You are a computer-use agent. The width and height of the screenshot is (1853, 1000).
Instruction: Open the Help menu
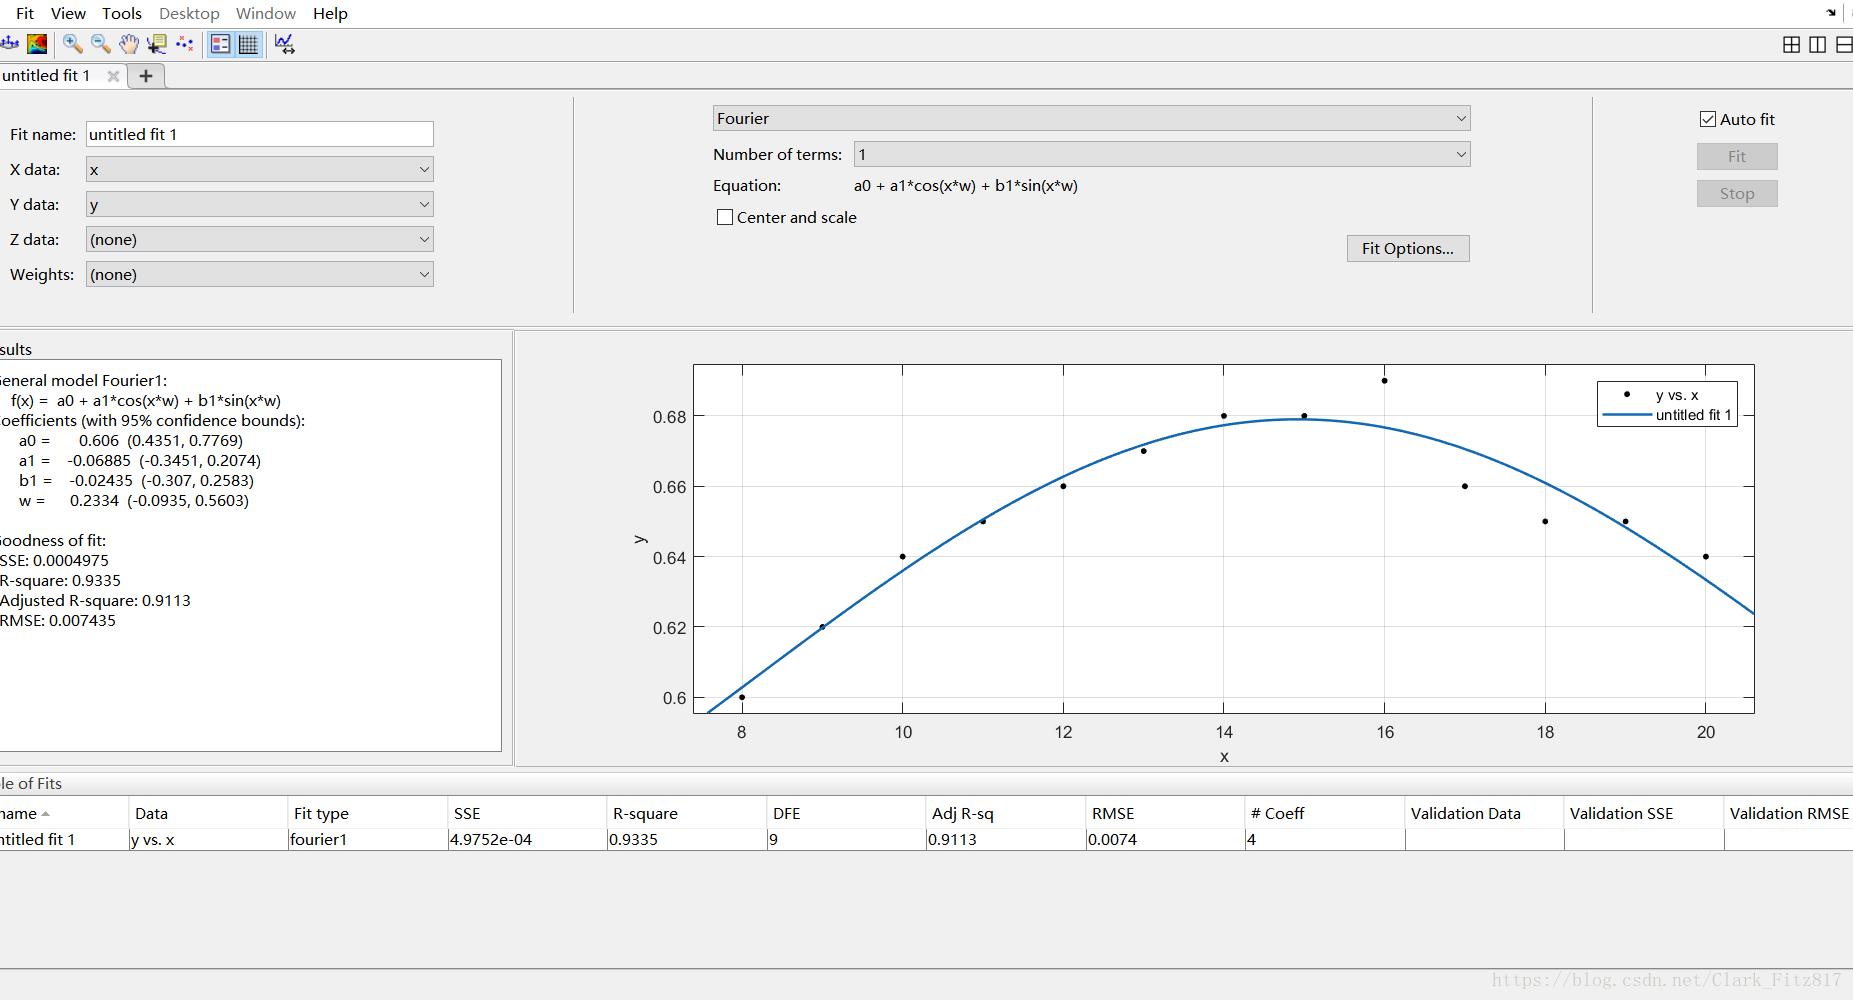[330, 13]
